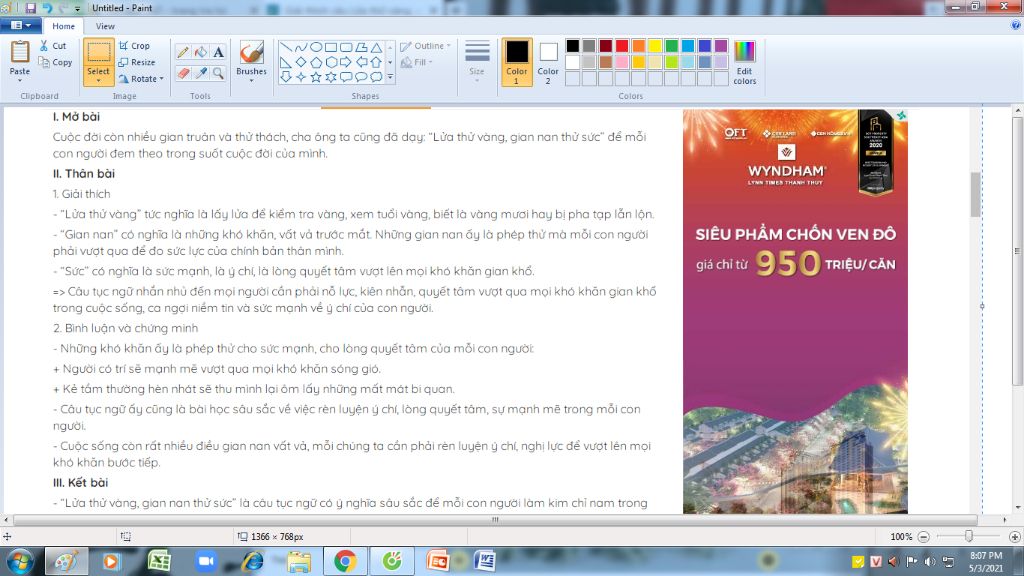Choose the Diamond shape
Viewport: 1024px width, 576px height.
pyautogui.click(x=300, y=62)
